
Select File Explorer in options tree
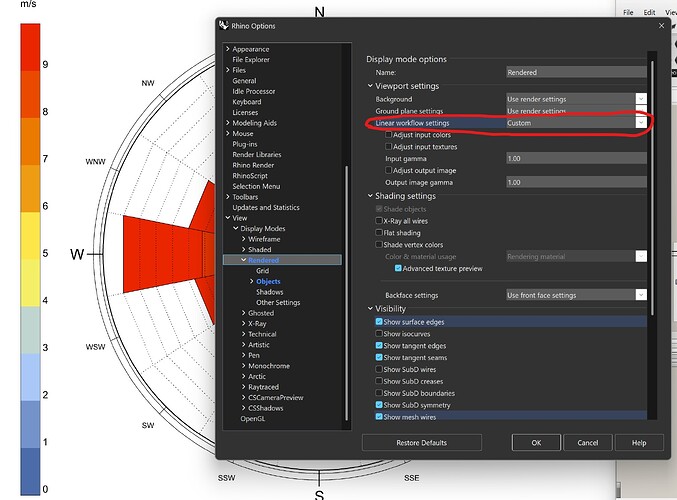[251, 60]
